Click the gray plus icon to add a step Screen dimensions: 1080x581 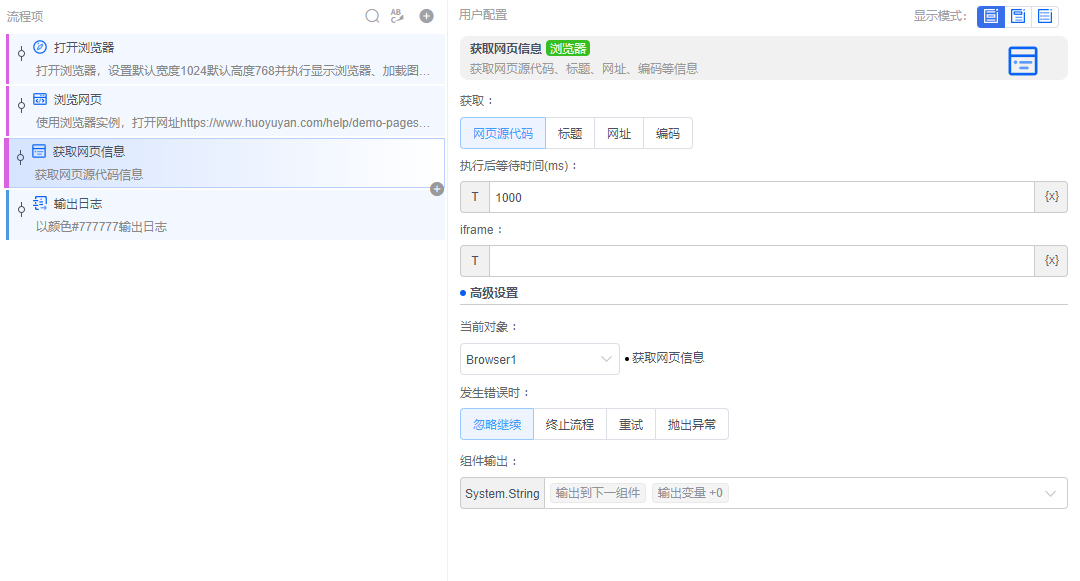[426, 15]
